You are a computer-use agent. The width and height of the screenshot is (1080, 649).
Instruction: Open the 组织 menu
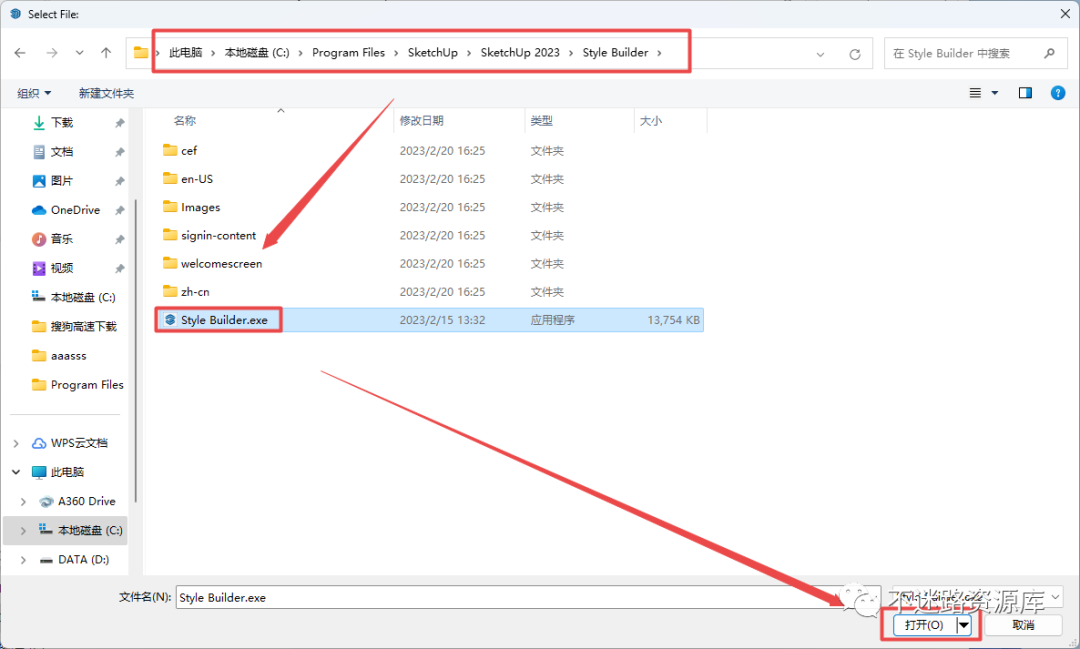pos(34,93)
